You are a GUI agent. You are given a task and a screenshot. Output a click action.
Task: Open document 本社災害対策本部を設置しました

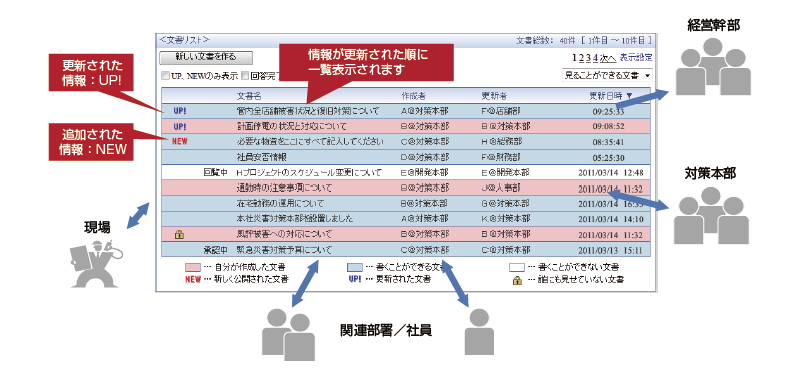(294, 219)
